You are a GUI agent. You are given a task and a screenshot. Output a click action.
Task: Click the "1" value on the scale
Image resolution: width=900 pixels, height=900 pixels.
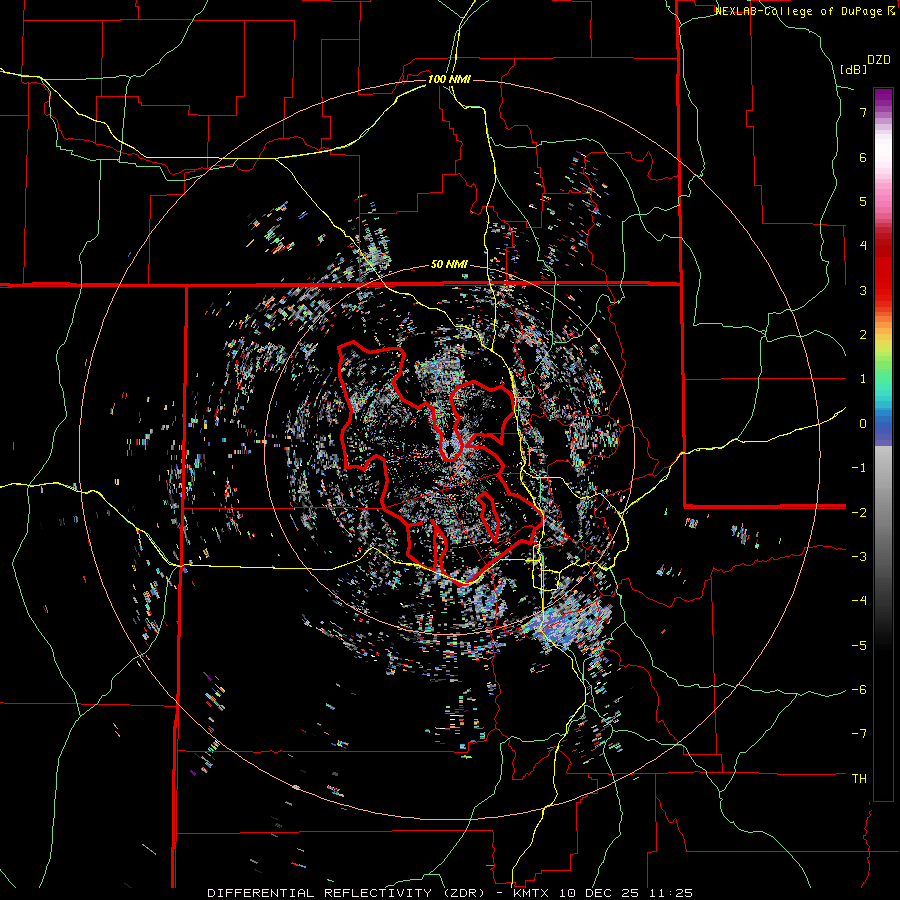click(x=863, y=379)
